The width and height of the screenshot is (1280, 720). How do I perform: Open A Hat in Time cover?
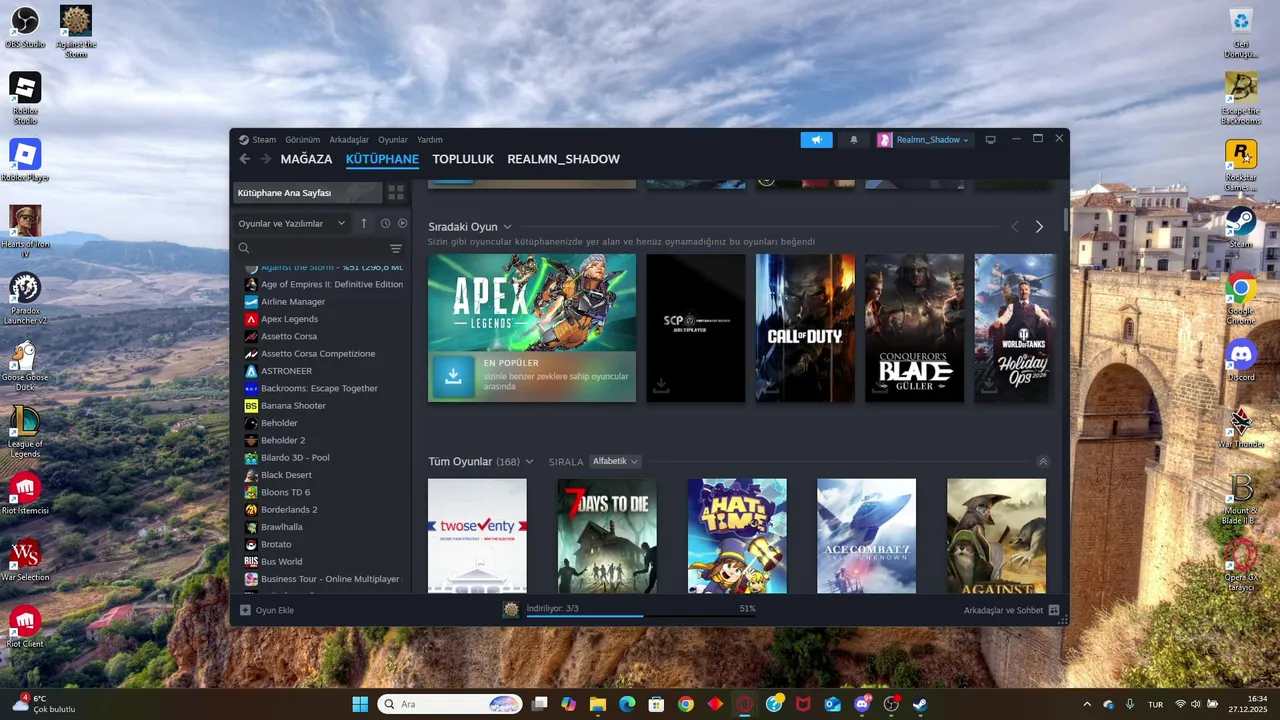[737, 536]
